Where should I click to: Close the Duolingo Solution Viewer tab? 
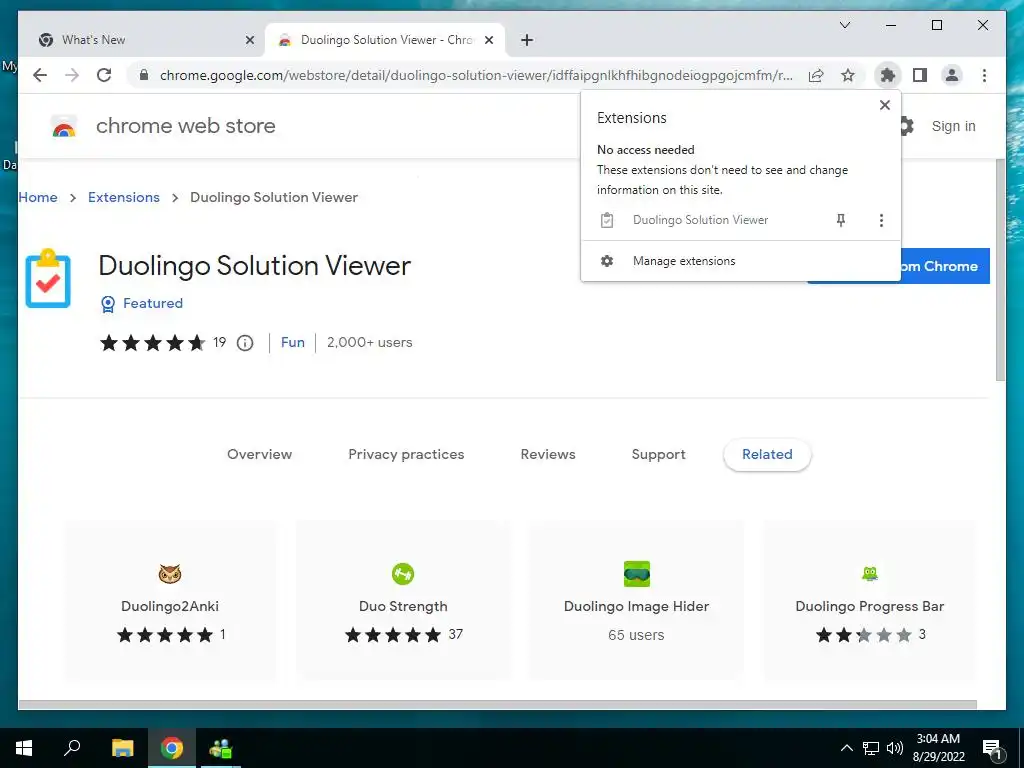point(489,40)
